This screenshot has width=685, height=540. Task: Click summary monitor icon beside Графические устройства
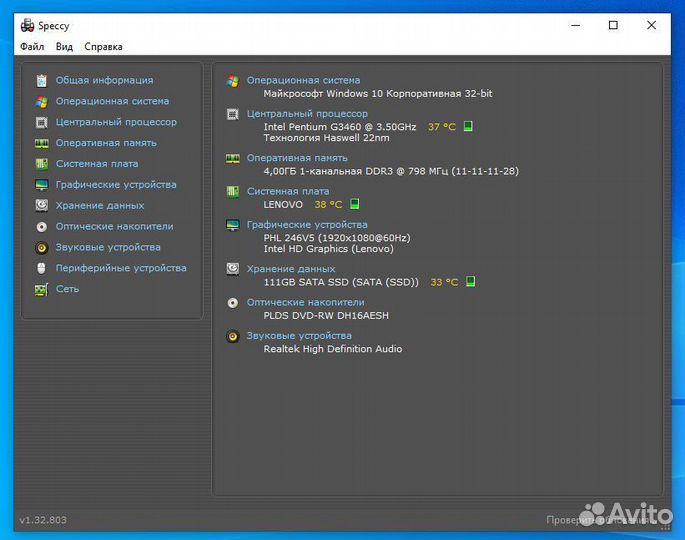[233, 225]
